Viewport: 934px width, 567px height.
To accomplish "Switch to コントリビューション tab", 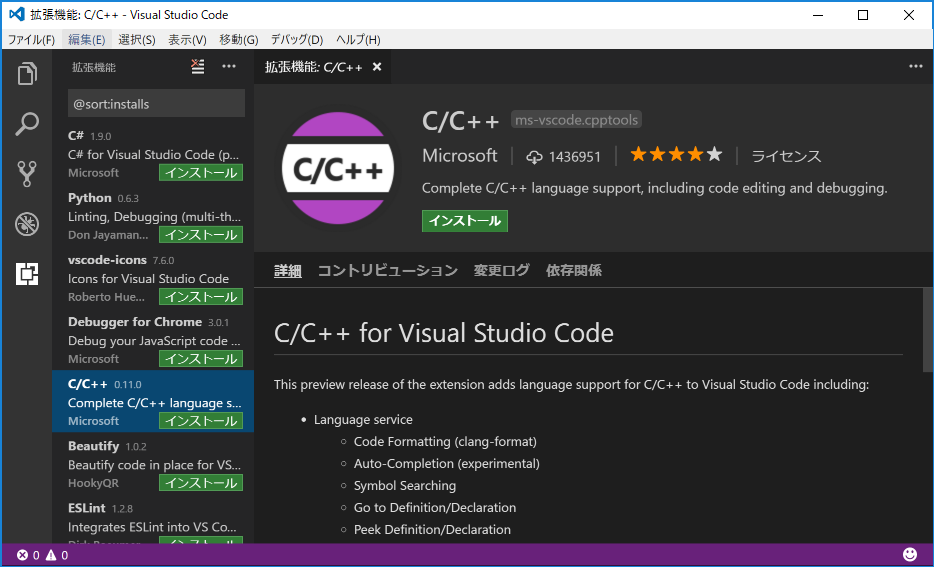I will click(x=387, y=270).
